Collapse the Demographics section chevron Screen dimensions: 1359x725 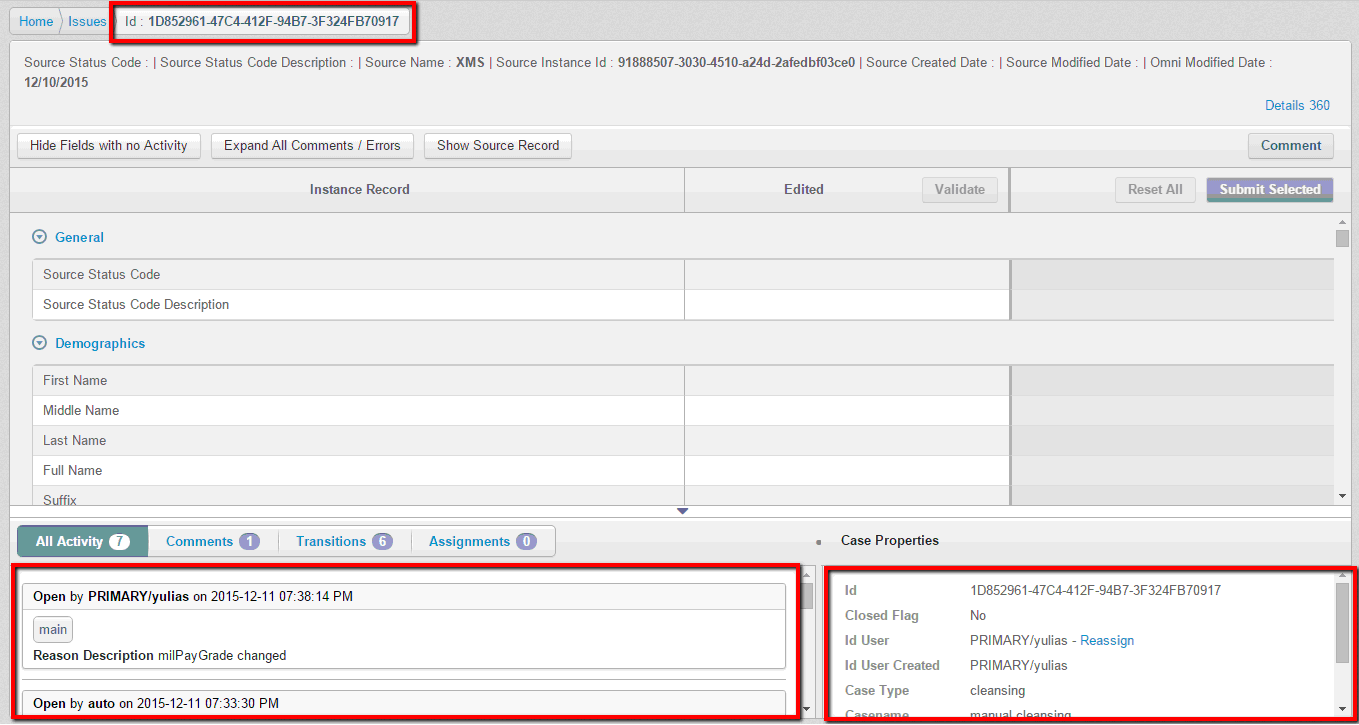coord(40,344)
